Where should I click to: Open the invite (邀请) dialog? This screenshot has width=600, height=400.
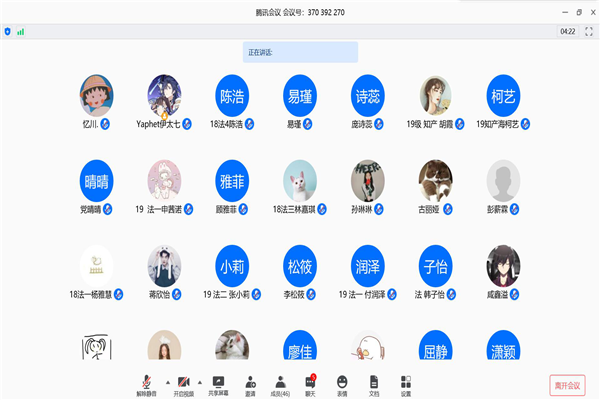(250, 383)
